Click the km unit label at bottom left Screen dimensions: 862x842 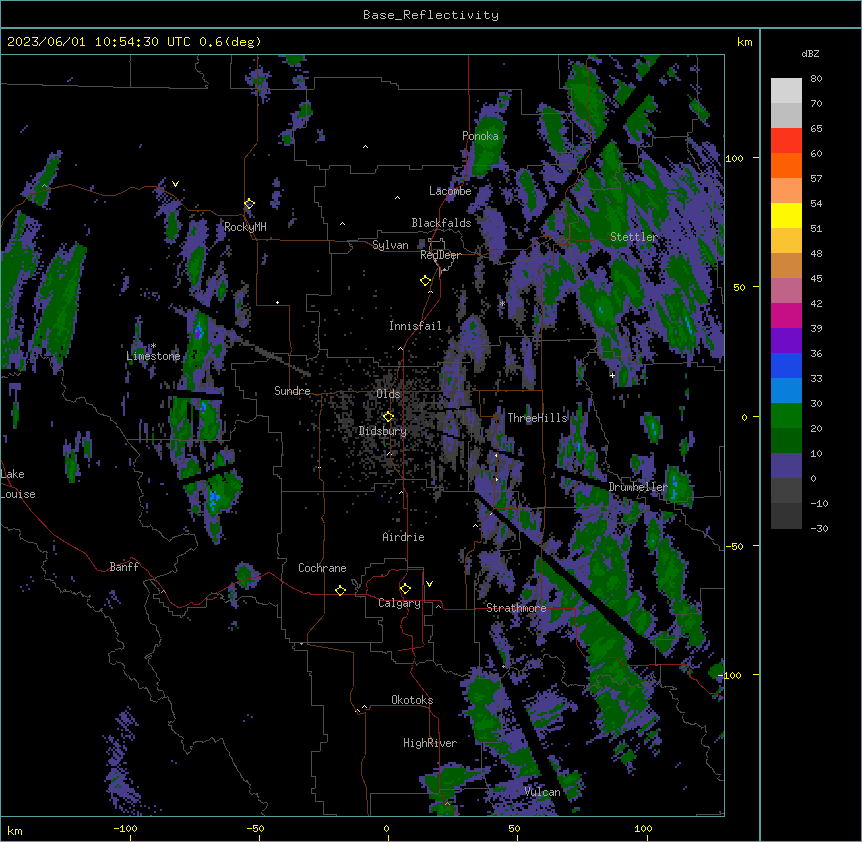tap(15, 831)
